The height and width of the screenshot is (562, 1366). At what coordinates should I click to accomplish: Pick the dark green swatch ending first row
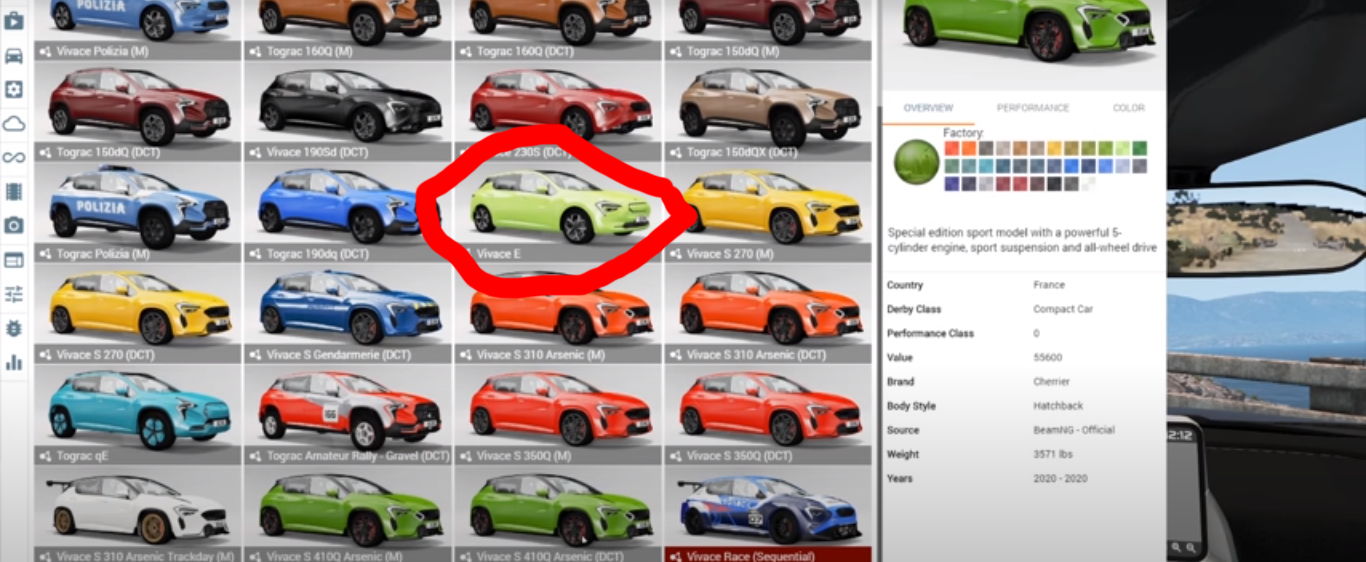tap(1140, 148)
